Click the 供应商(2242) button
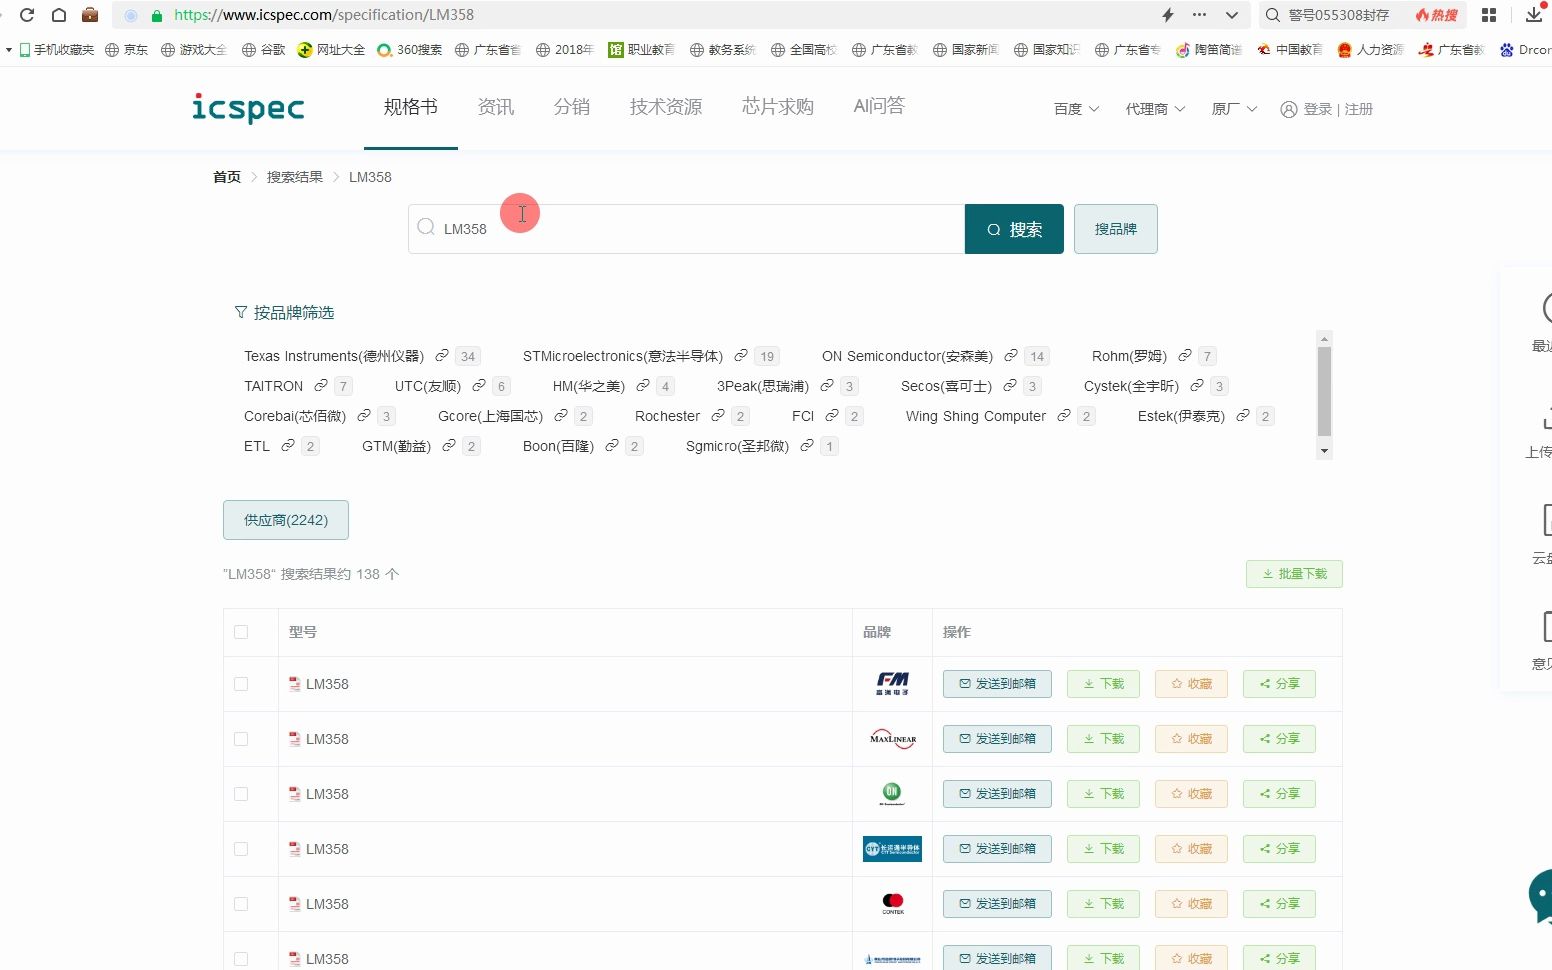Viewport: 1552px width, 970px height. coord(286,520)
